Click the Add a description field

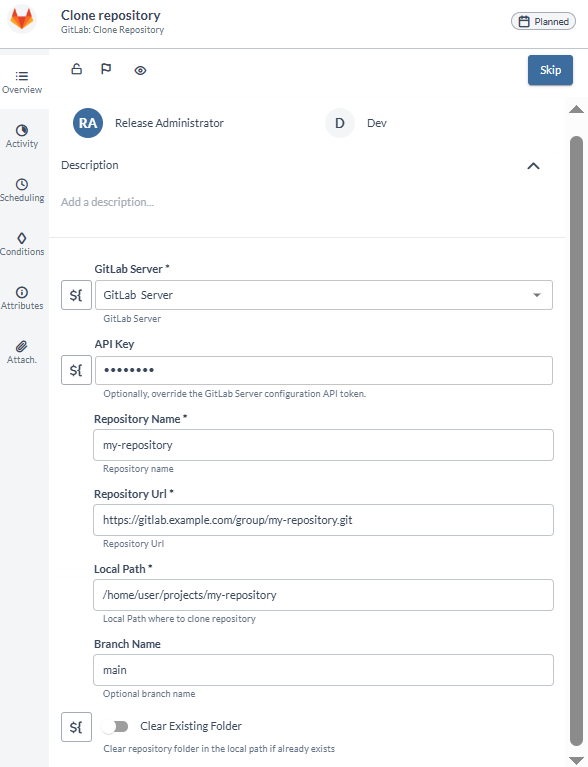(x=107, y=202)
